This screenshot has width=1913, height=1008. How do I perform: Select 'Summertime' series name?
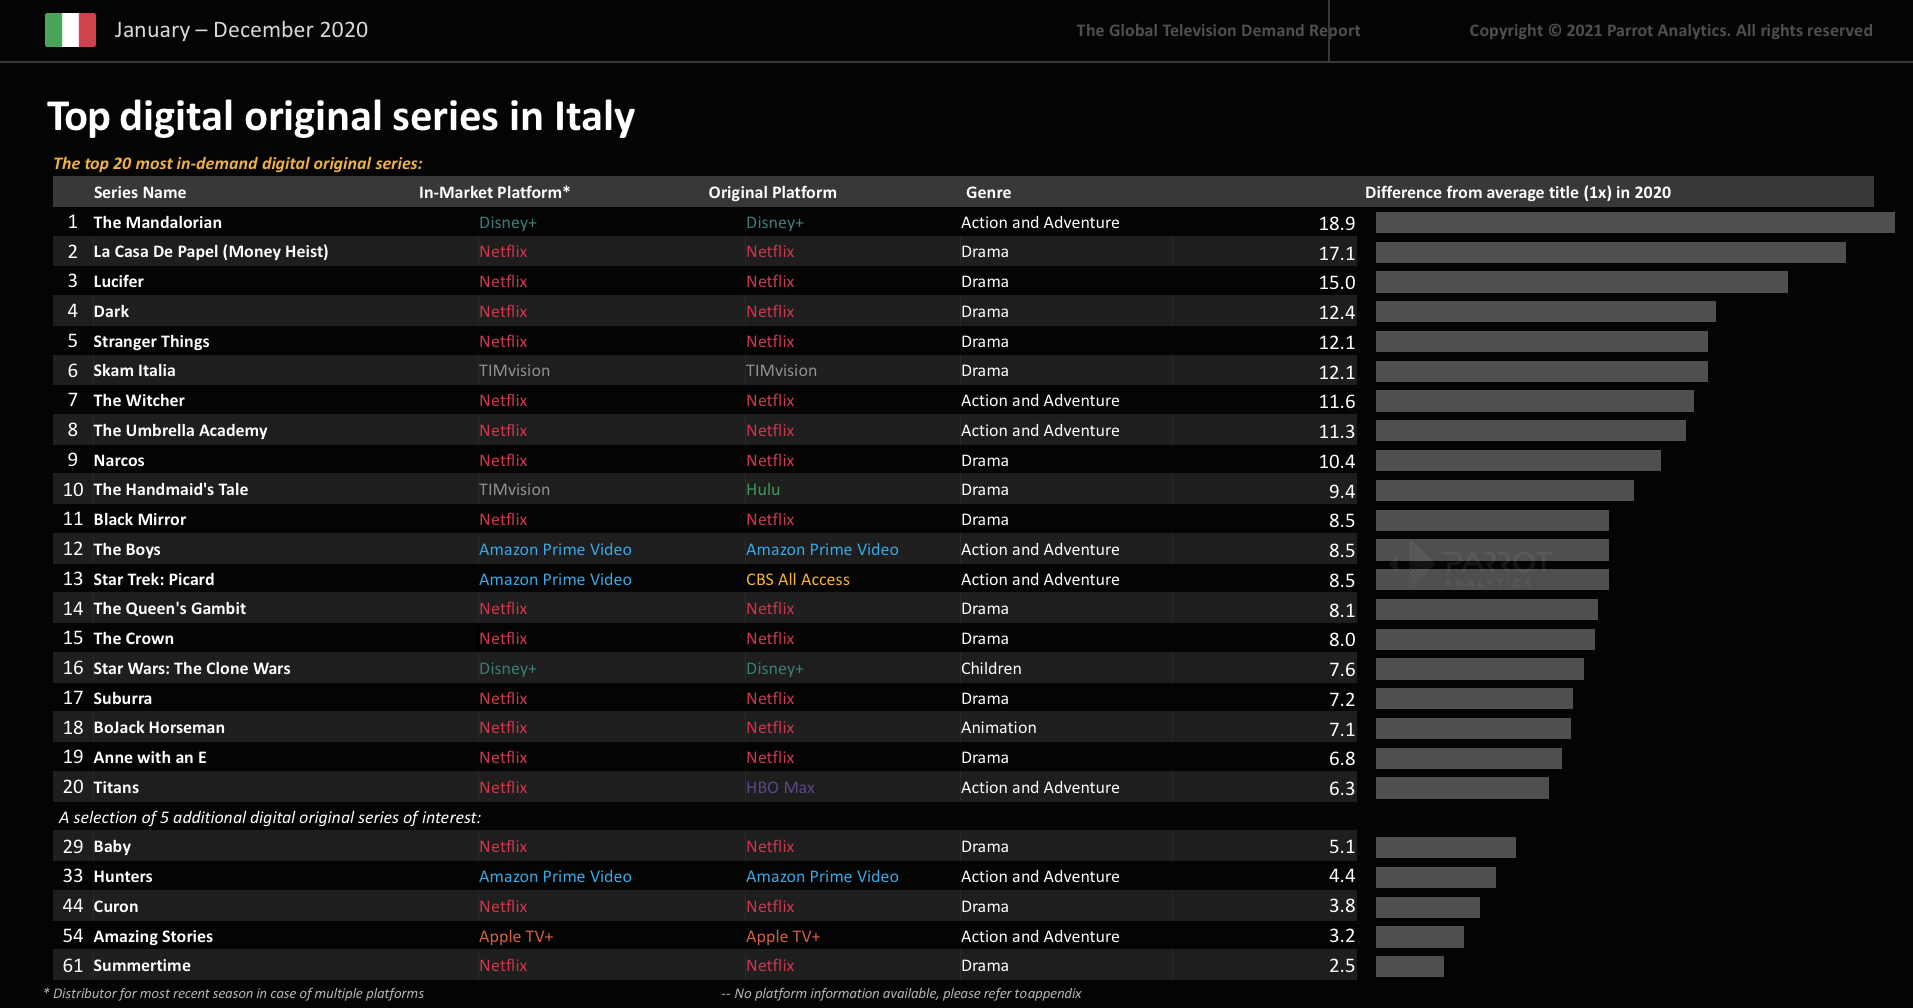click(x=142, y=965)
